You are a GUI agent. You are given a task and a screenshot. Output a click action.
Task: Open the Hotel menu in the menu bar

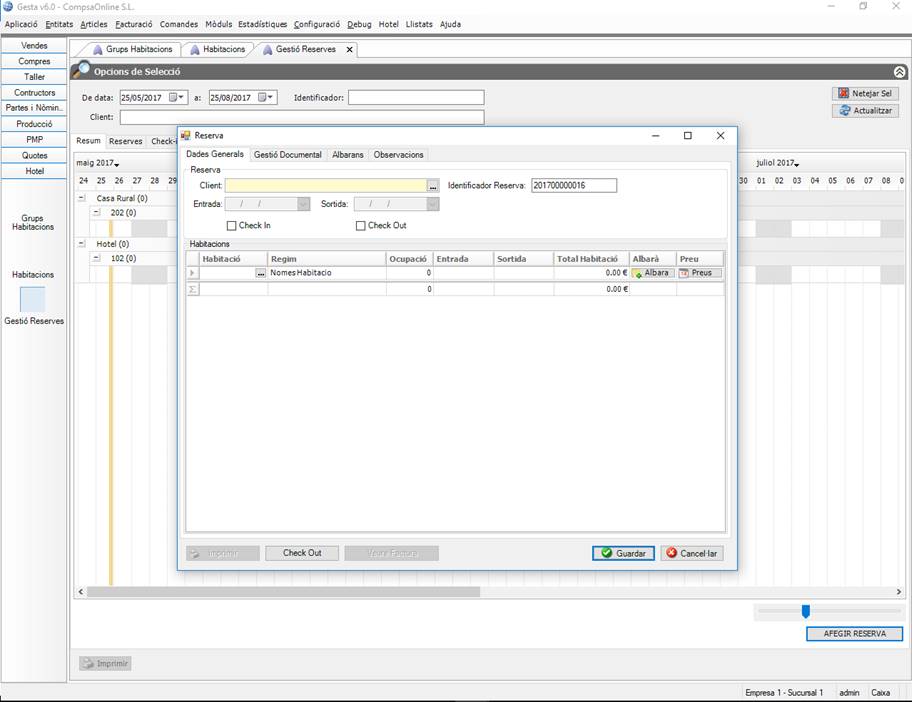click(x=389, y=24)
